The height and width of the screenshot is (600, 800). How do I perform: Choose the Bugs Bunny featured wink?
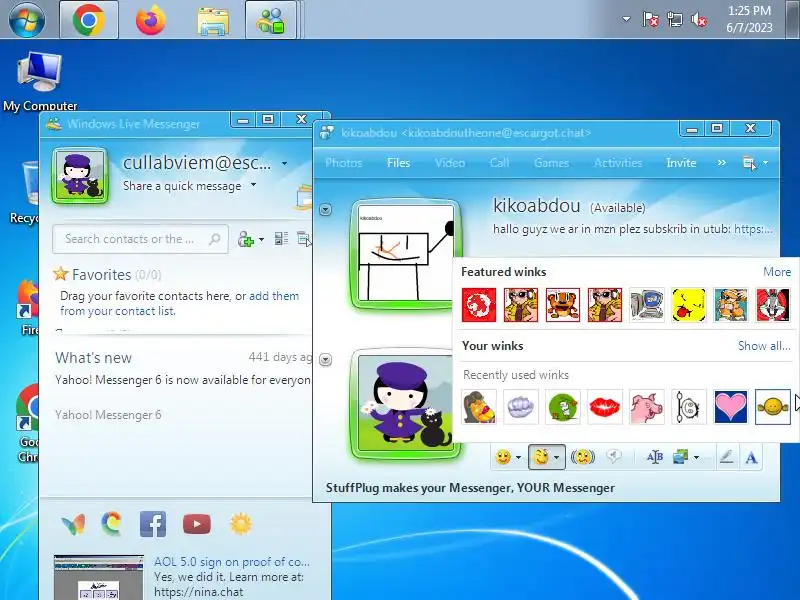(x=772, y=305)
